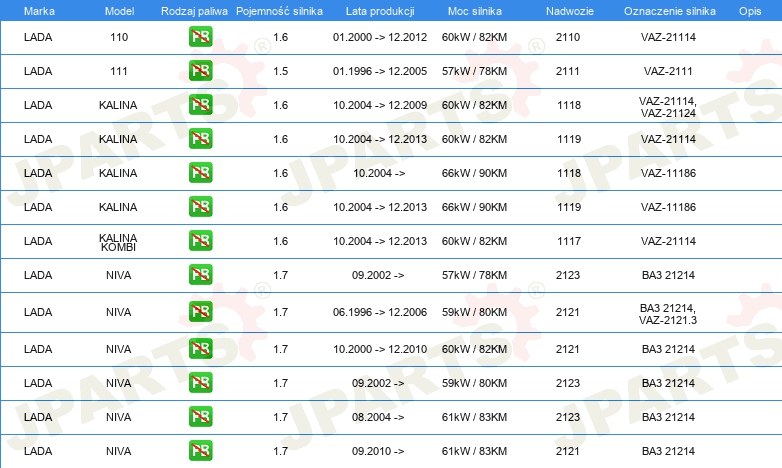Click production dates 01.2000 -> 12.2012
This screenshot has width=782, height=468.
click(380, 37)
